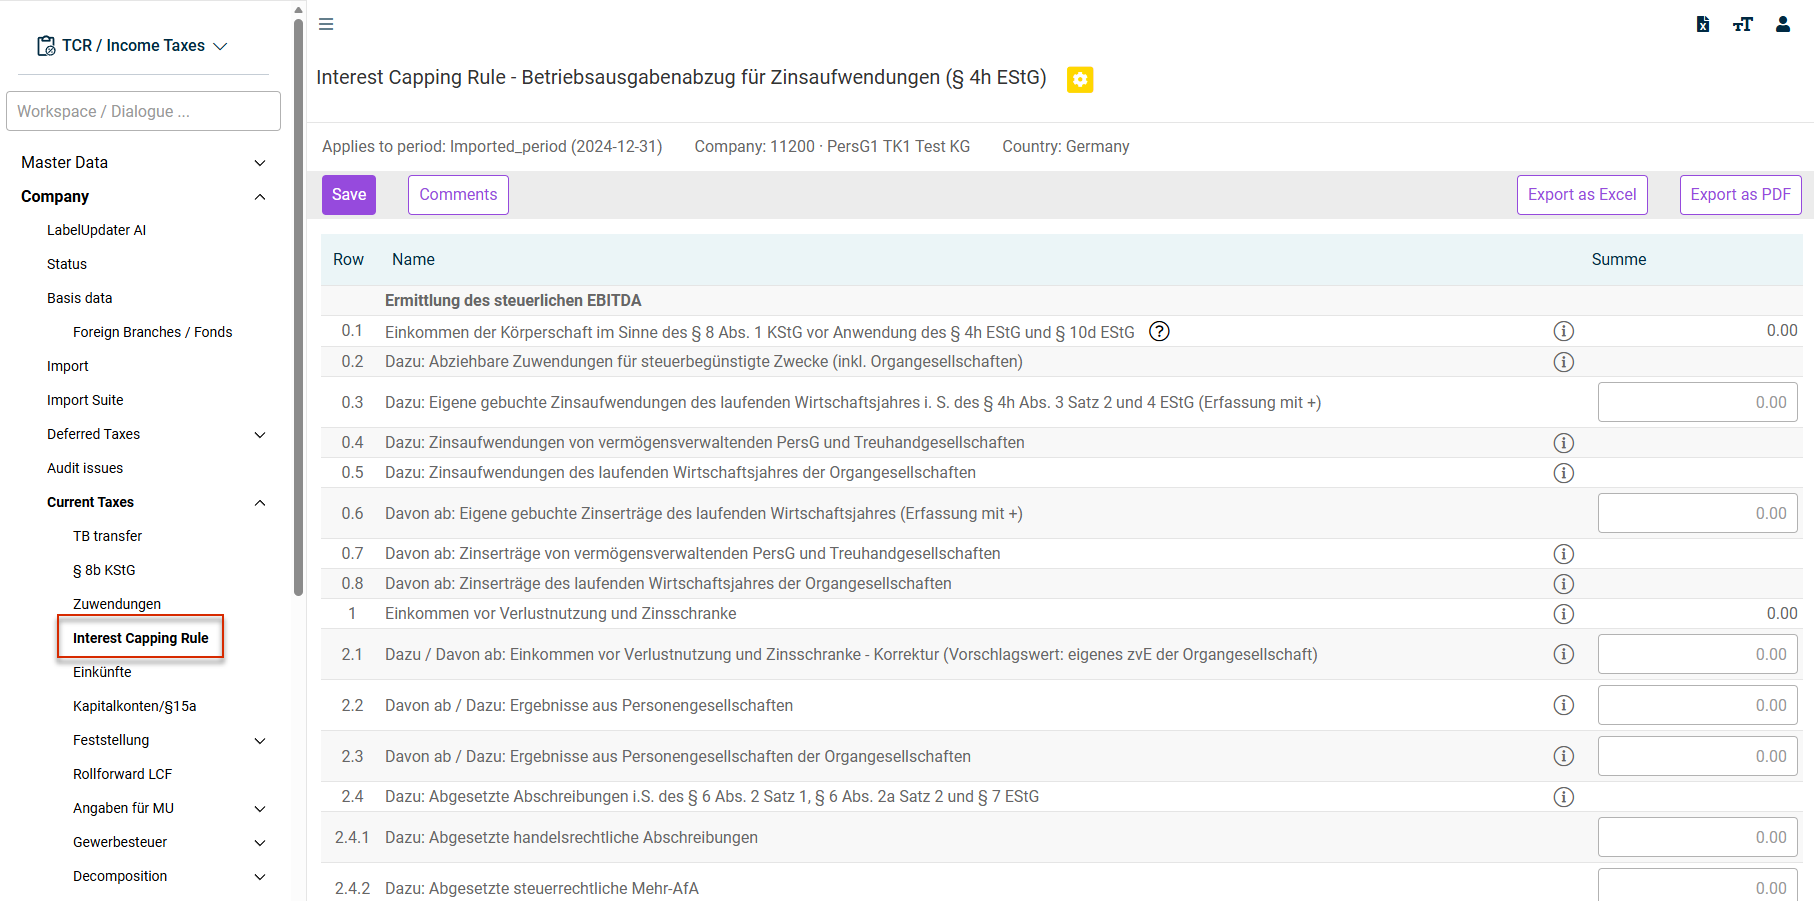Click info icon for row 2.3
Screen dimensions: 1814x901
pyautogui.click(x=1564, y=756)
